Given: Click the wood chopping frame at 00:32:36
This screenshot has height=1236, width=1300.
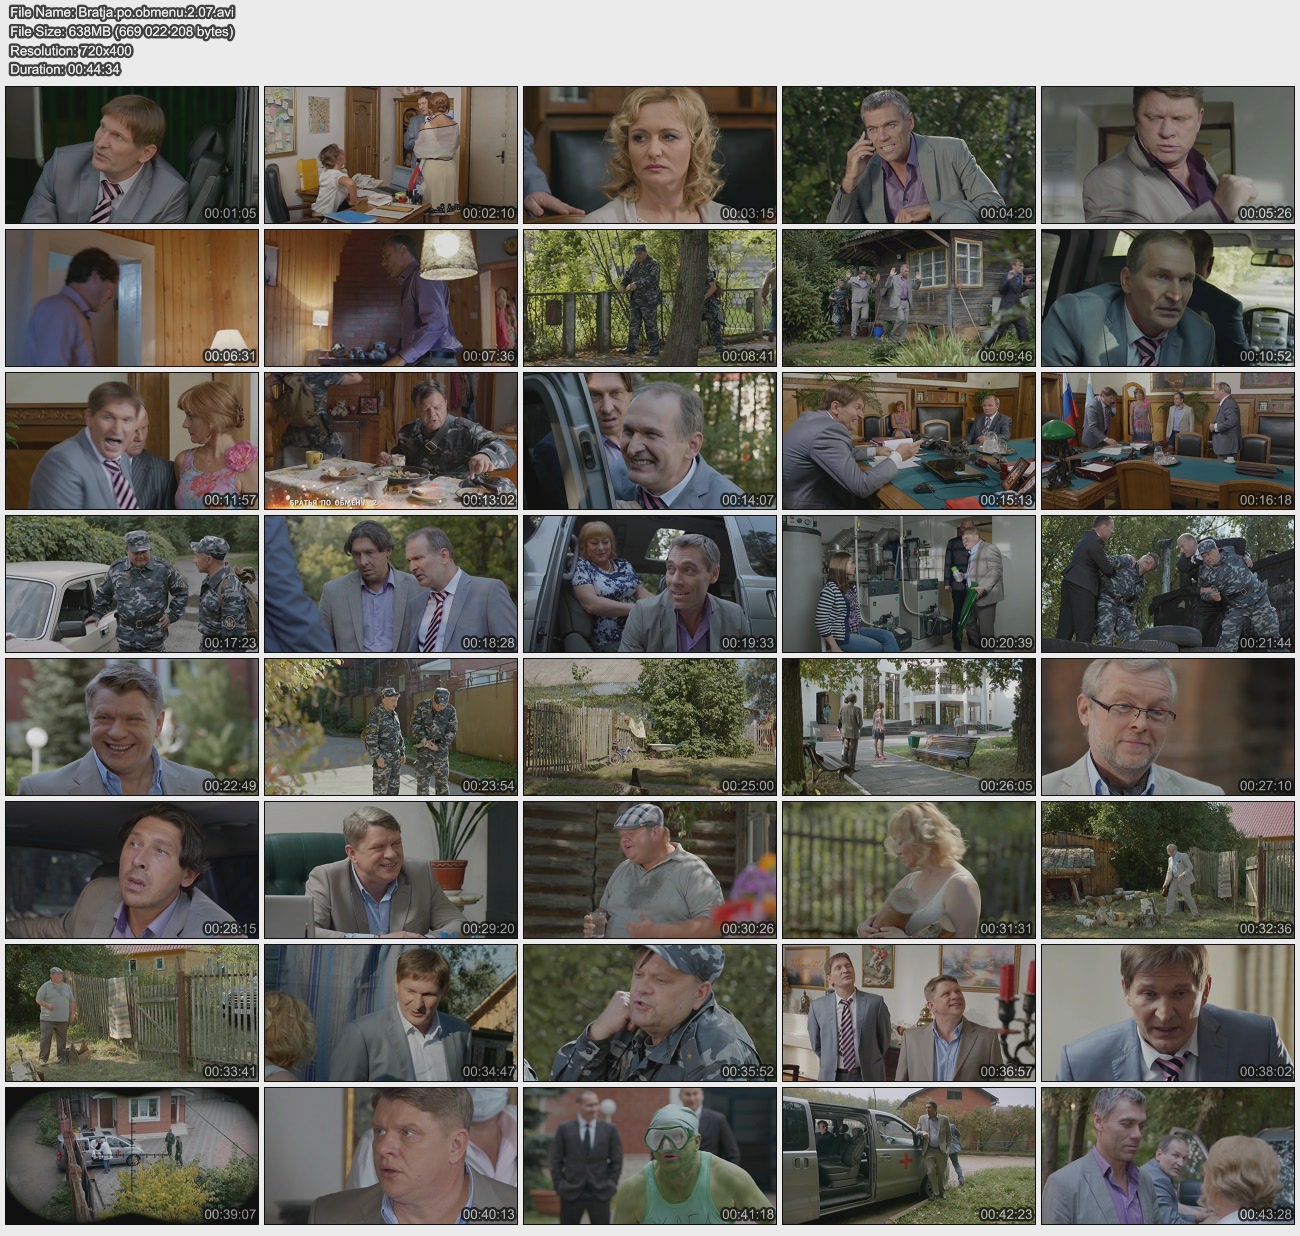Looking at the screenshot, I should pos(1167,870).
